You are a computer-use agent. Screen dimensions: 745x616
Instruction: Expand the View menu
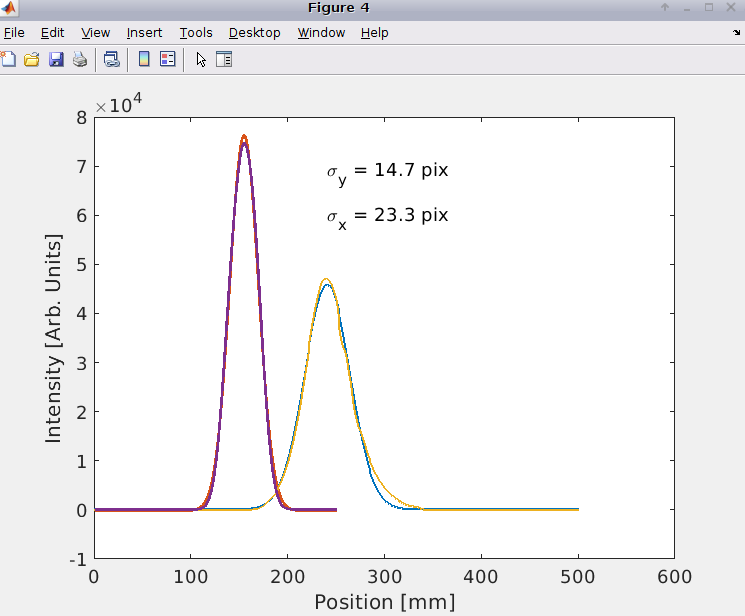pyautogui.click(x=96, y=33)
